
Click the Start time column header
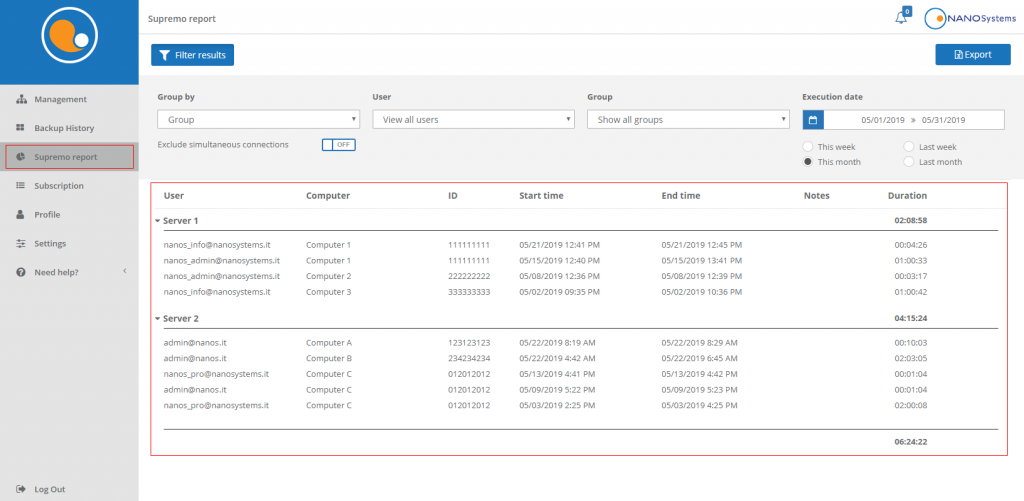(x=541, y=195)
